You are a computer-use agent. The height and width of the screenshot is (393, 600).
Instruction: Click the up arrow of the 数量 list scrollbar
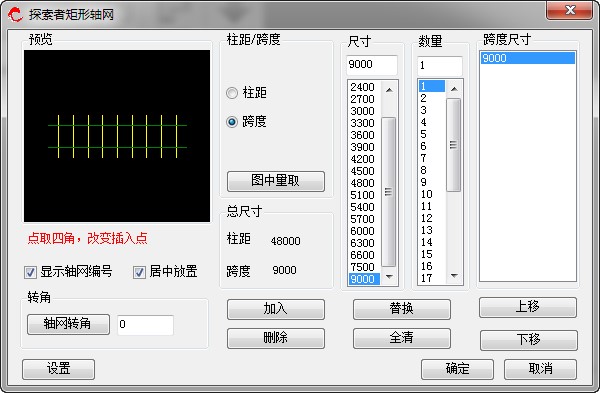pyautogui.click(x=454, y=89)
